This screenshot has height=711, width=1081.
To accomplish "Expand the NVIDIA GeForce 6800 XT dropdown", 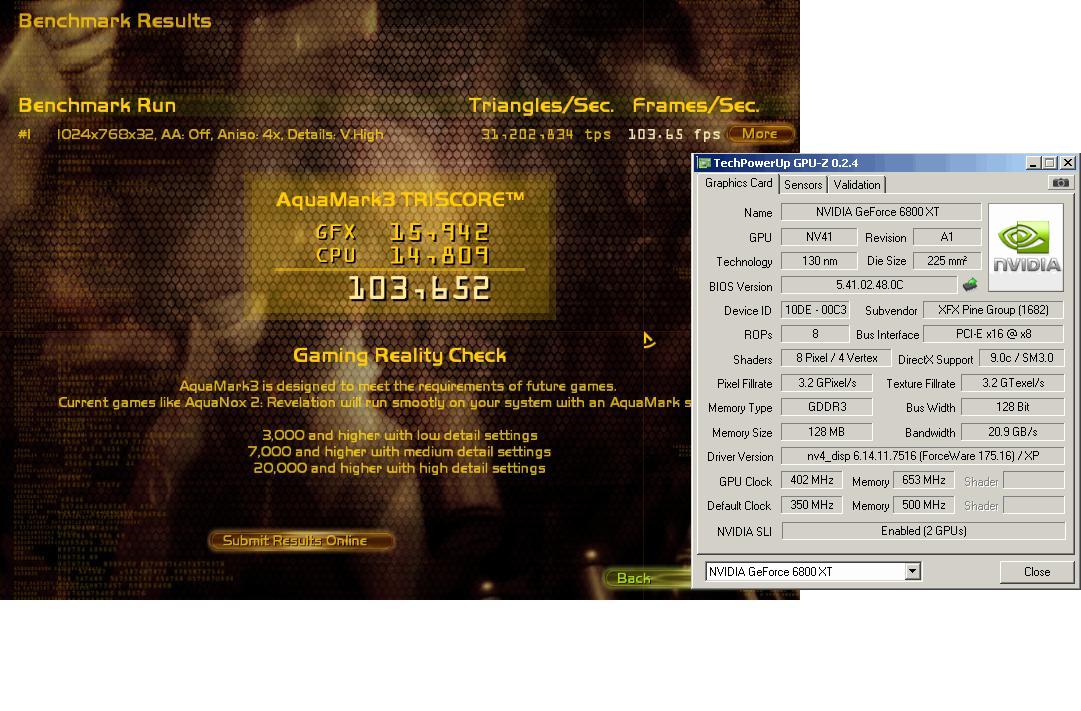I will point(912,571).
